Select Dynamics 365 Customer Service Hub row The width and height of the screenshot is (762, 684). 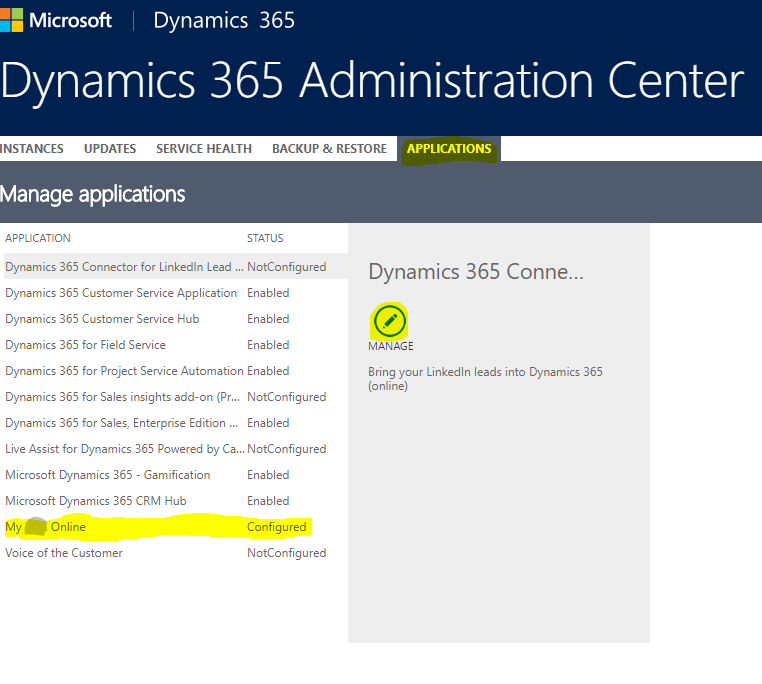click(176, 318)
